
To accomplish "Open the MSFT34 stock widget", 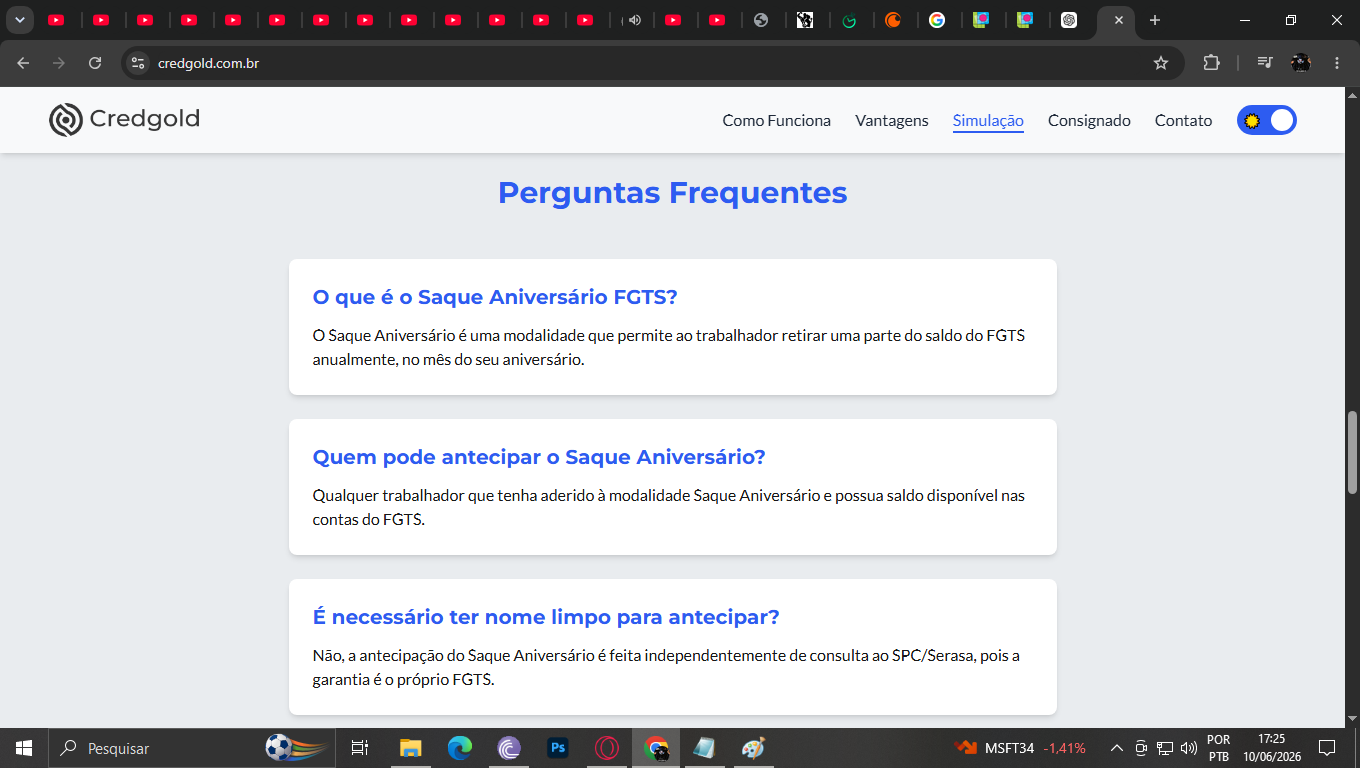I will 1021,748.
